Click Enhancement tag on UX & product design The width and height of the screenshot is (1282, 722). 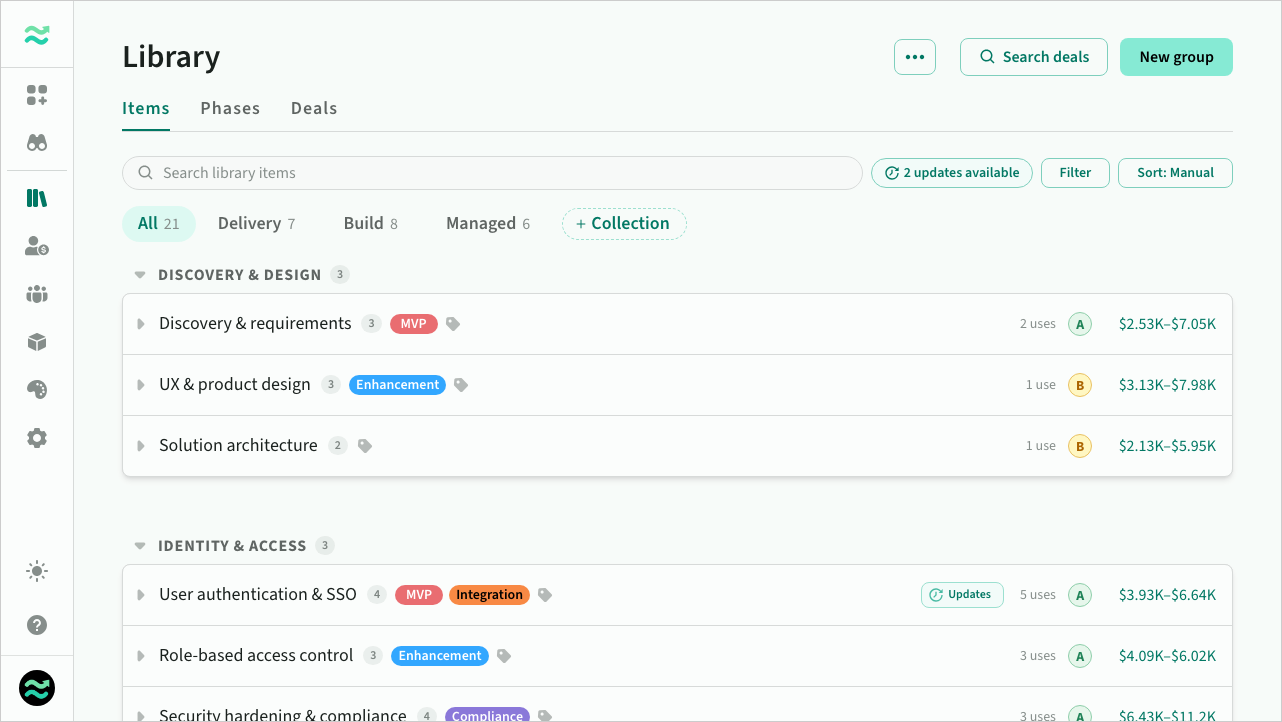tap(397, 385)
